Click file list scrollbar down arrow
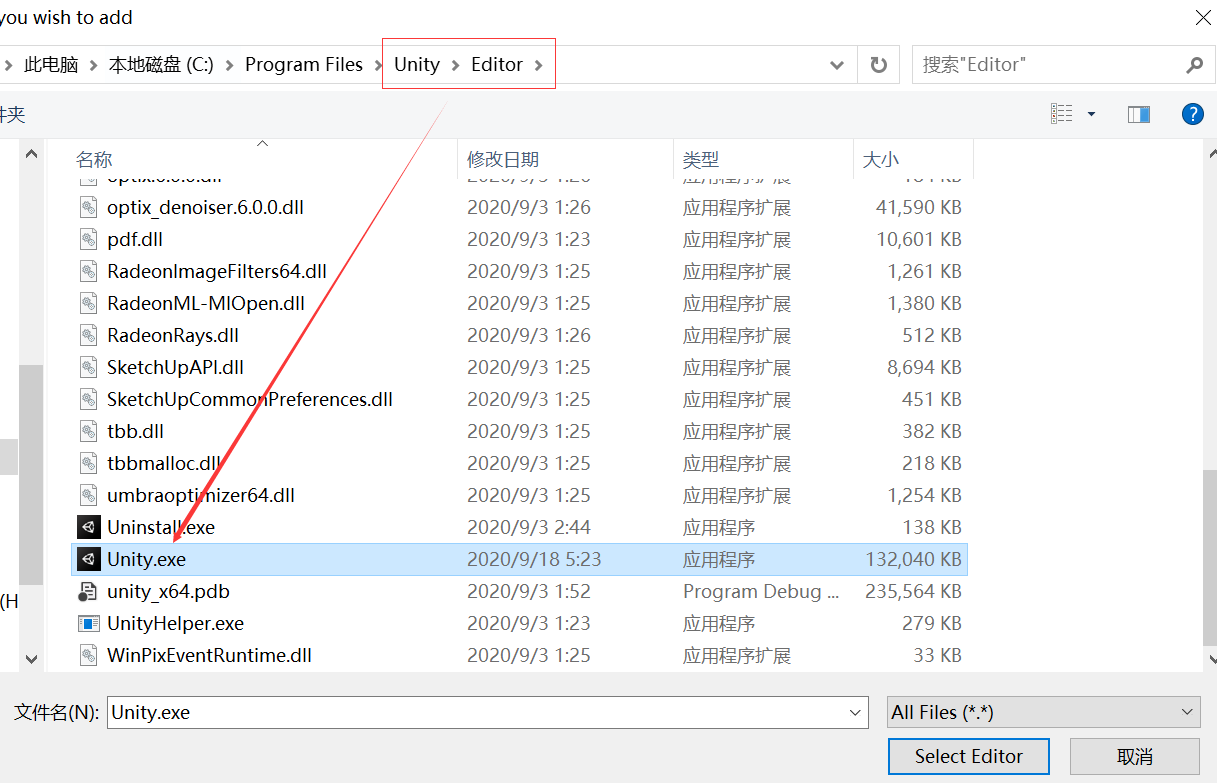1217x783 pixels. coord(1211,659)
